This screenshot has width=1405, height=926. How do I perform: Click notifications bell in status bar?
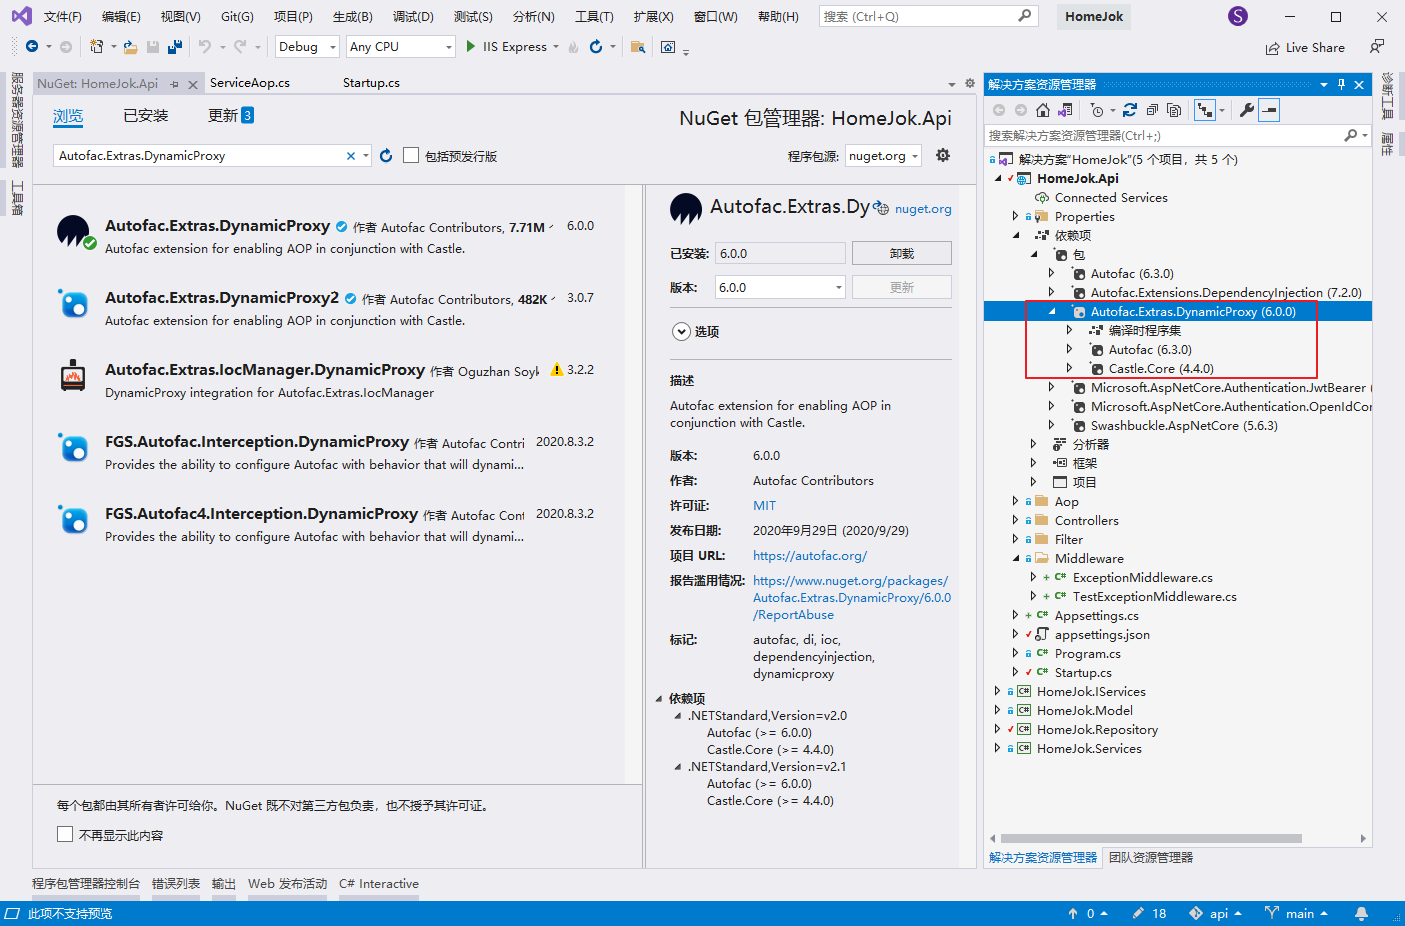[x=1361, y=913]
